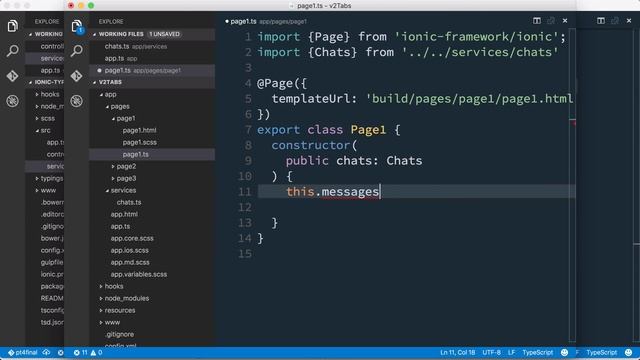
Task: Click the pt4final git branch indicator
Action: tap(23, 352)
